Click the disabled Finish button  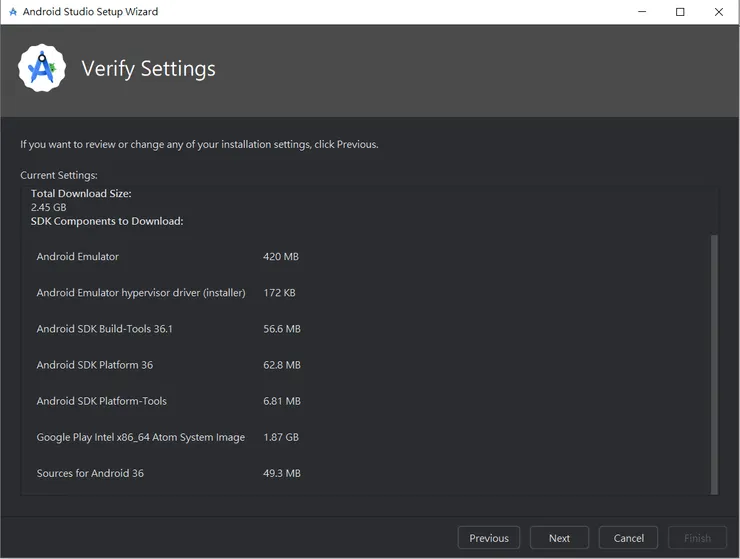coord(697,538)
